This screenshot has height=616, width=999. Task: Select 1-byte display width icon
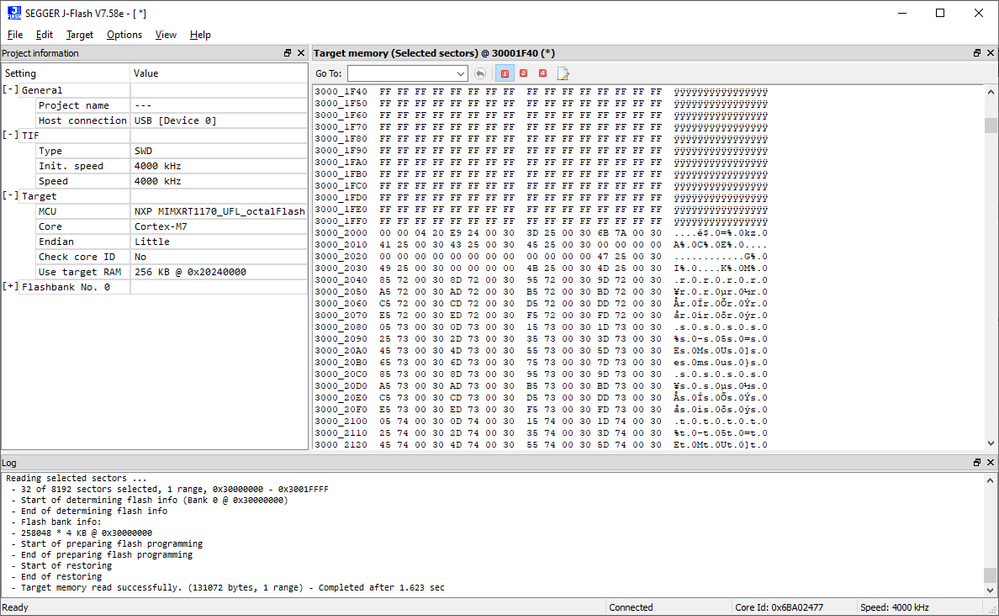coord(505,73)
